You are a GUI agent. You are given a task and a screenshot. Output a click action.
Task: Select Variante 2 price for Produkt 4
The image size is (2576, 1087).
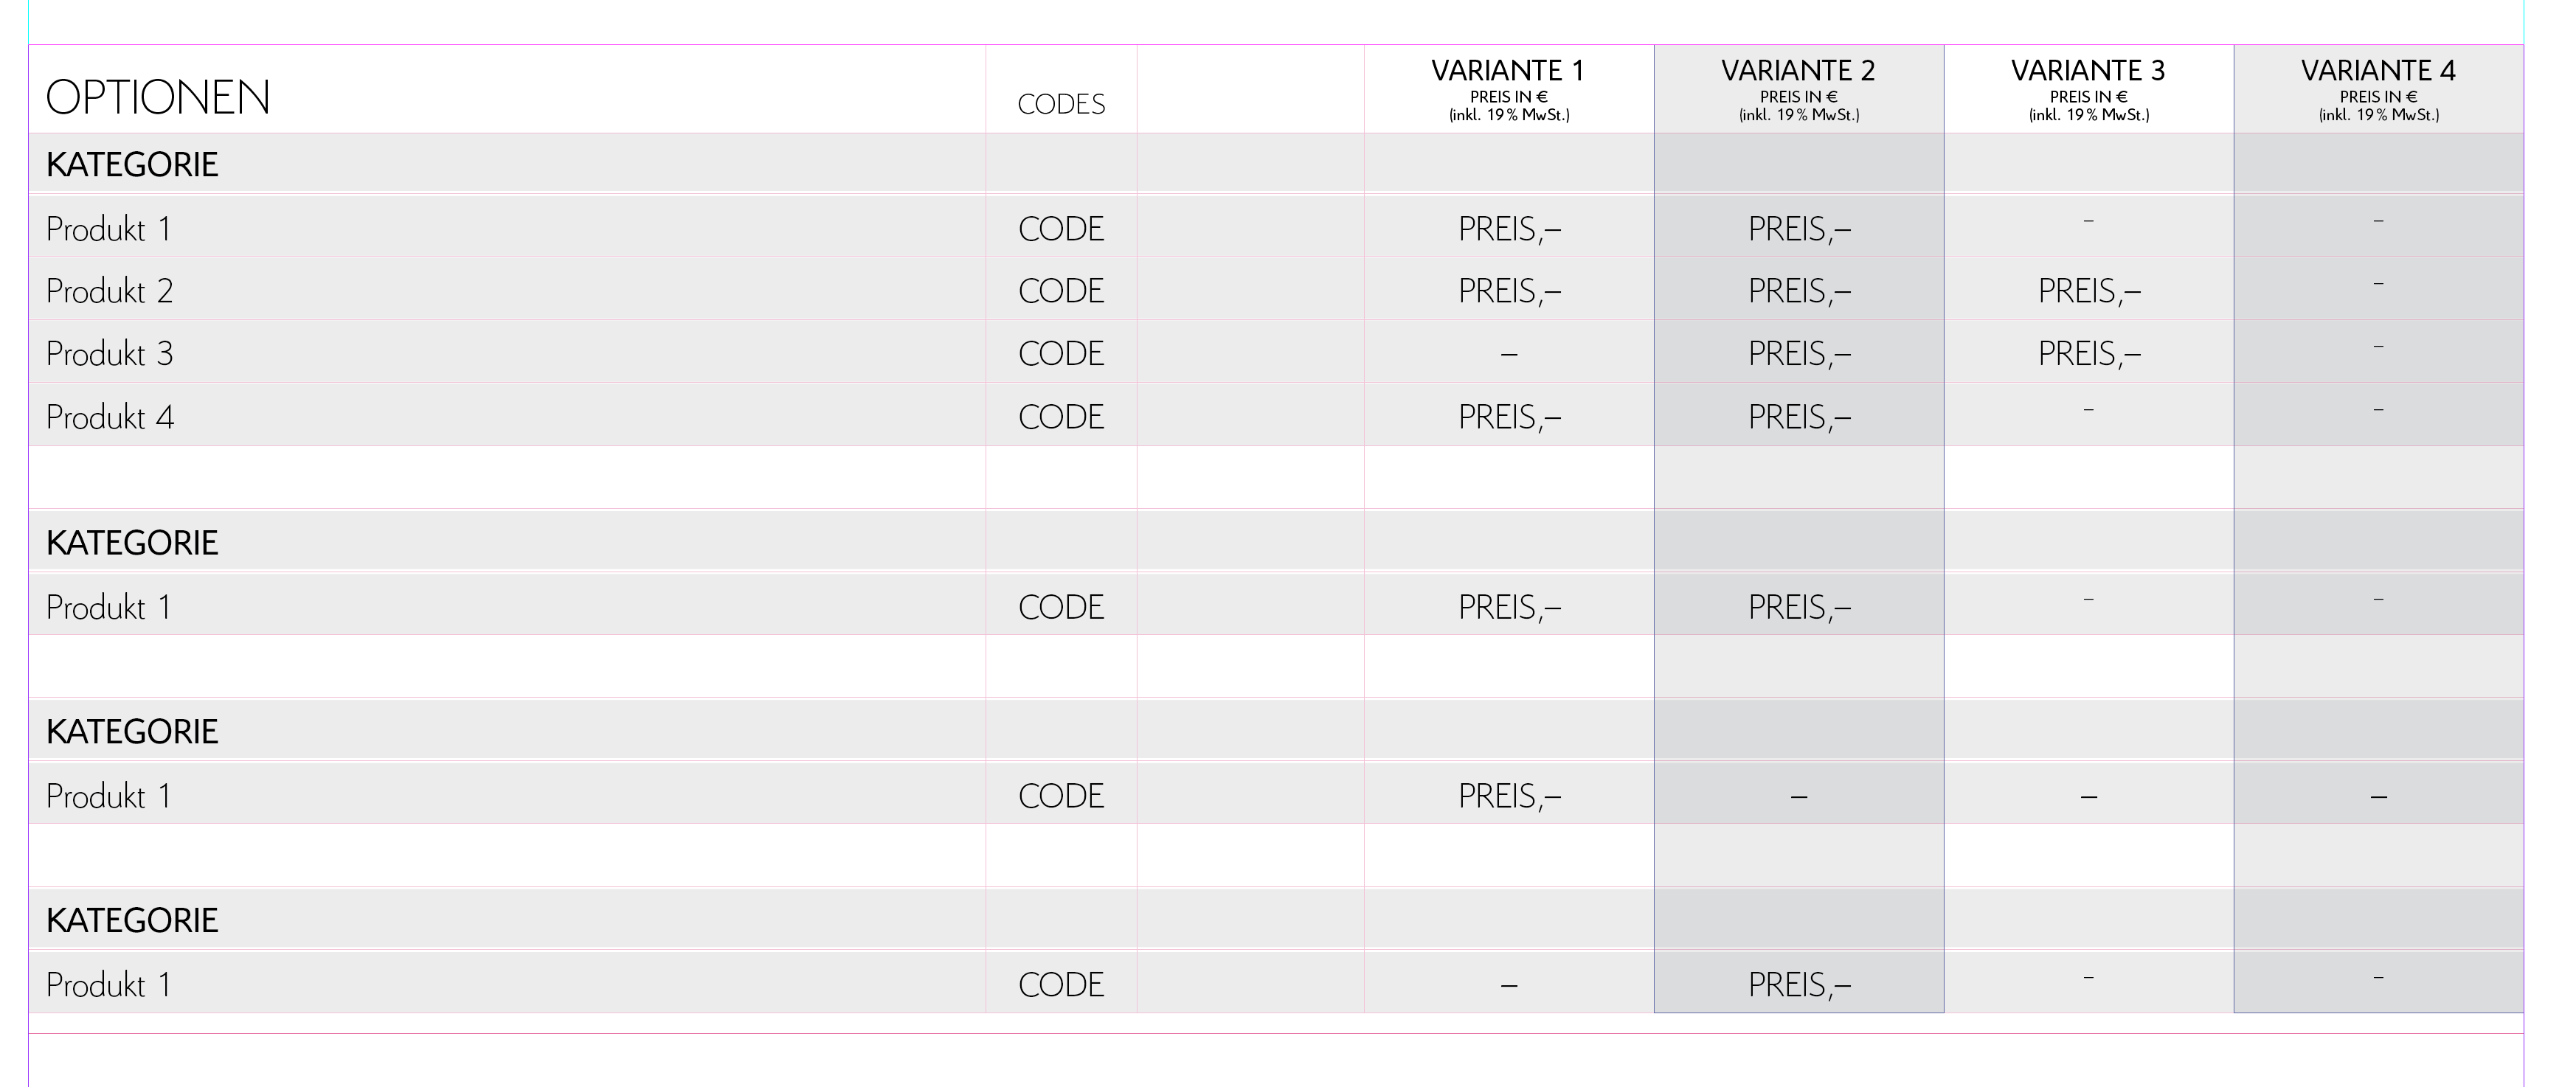point(1799,417)
